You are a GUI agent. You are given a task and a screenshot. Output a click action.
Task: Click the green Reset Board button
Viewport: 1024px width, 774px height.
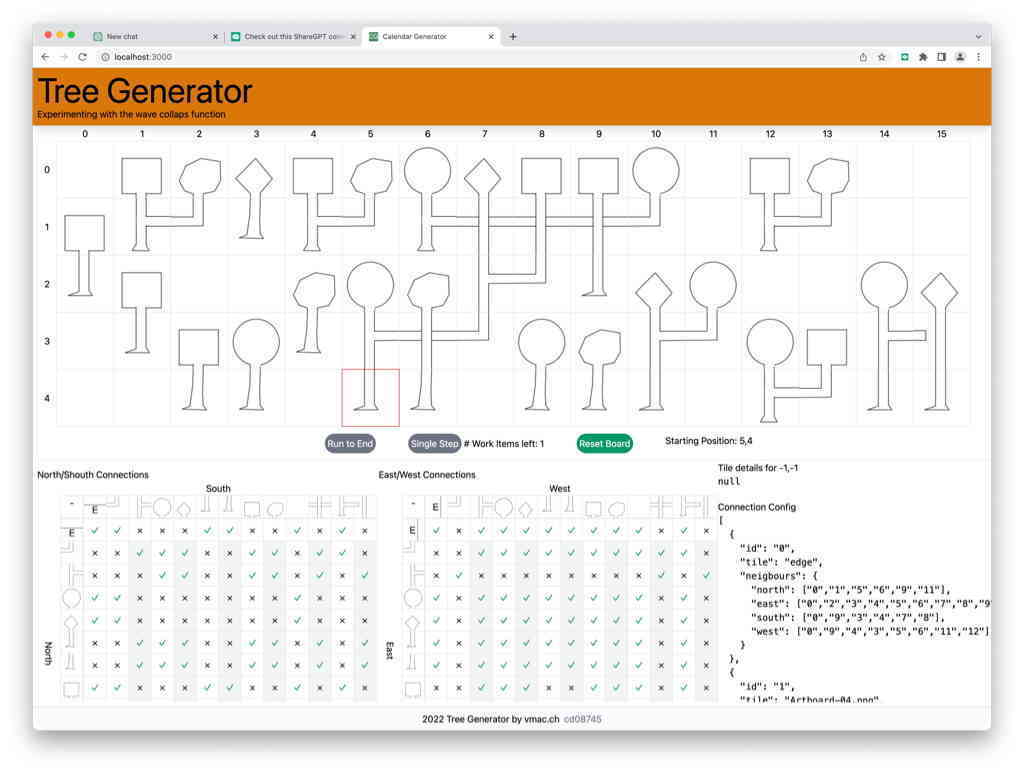[x=604, y=443]
